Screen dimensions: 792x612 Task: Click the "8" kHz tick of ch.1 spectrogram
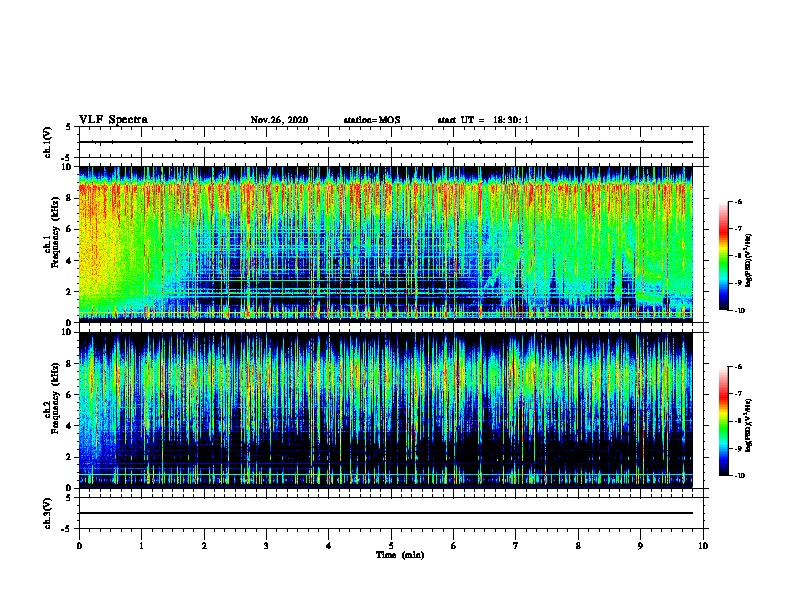tap(69, 198)
